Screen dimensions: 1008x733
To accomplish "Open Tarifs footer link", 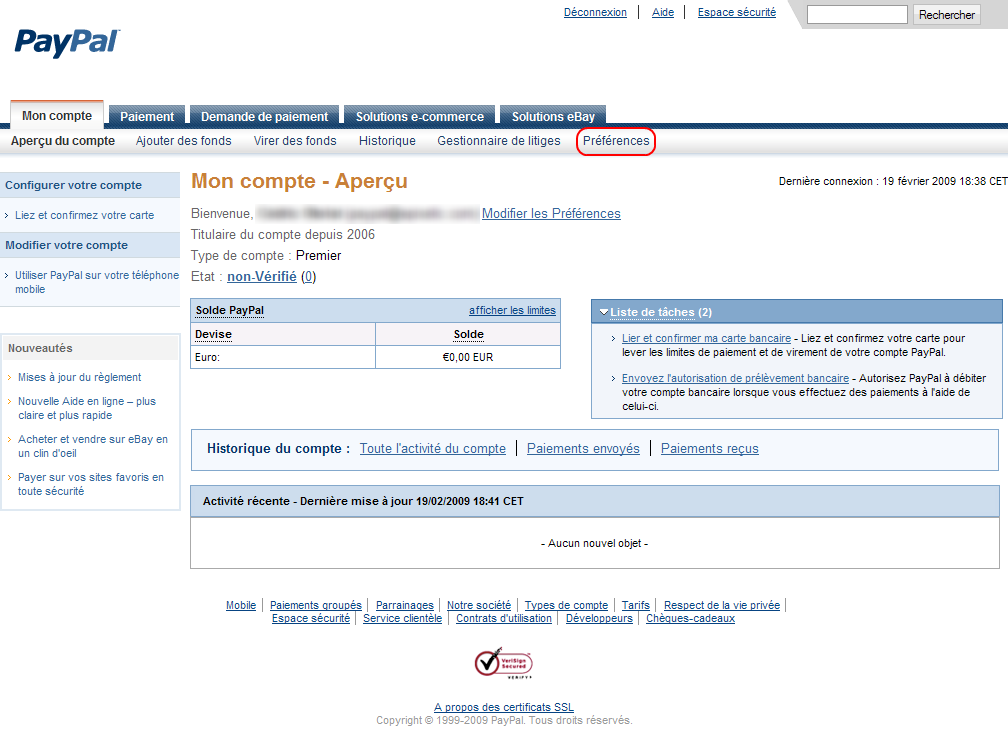I will [636, 605].
